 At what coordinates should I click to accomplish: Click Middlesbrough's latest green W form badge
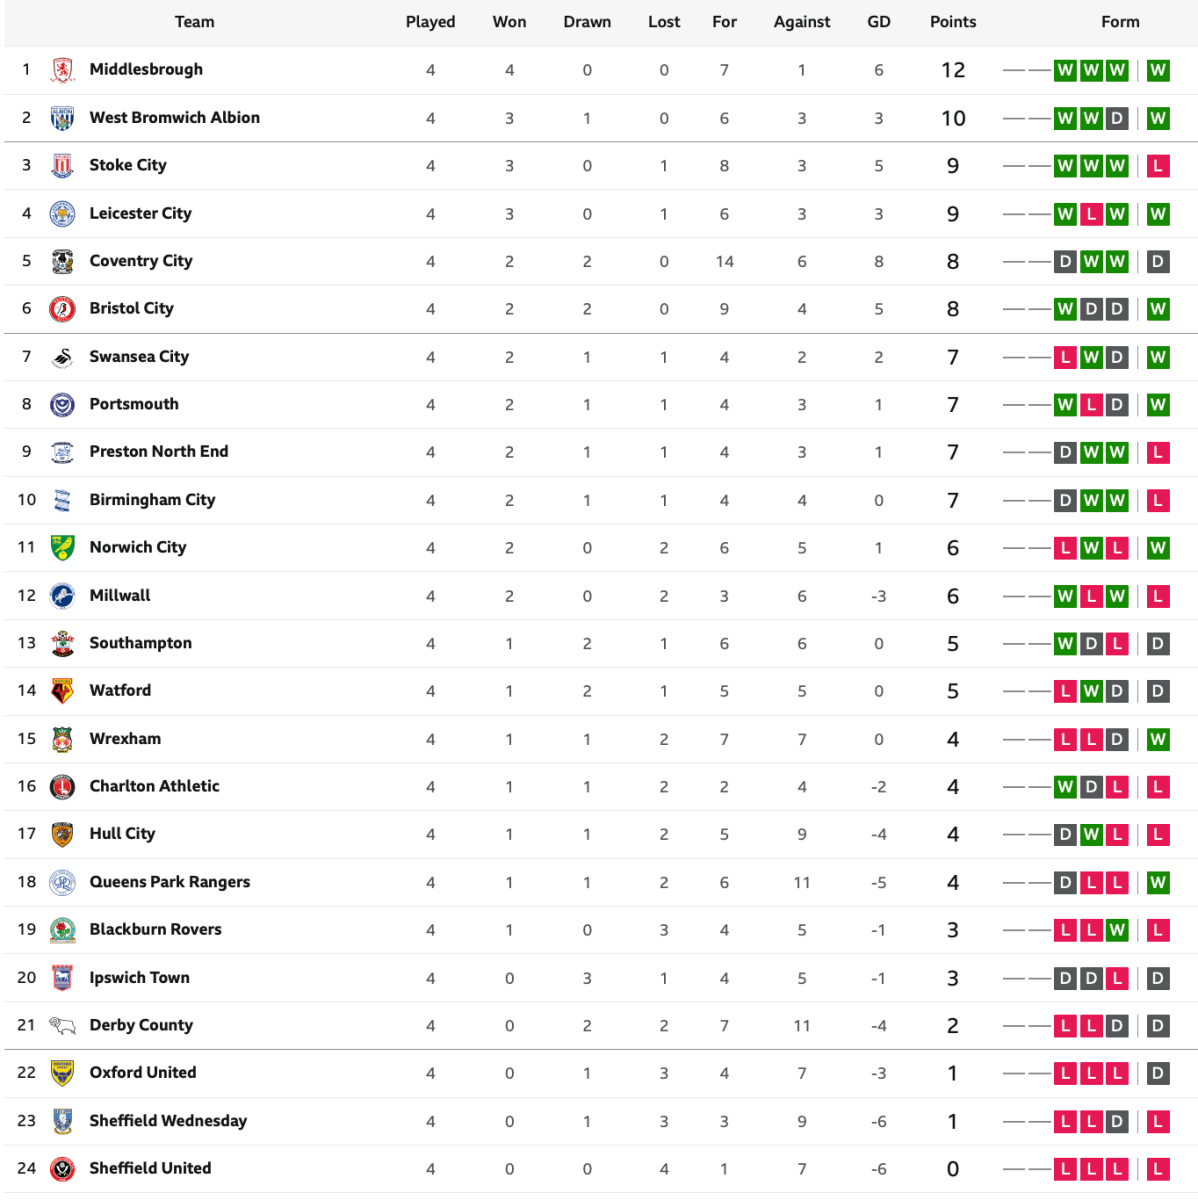click(1158, 70)
